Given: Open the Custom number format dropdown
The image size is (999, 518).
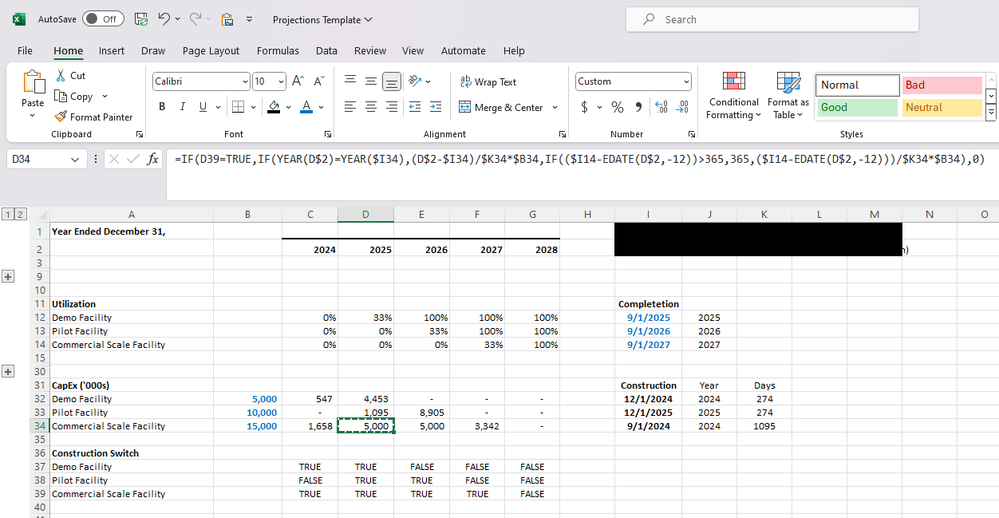Looking at the screenshot, I should coord(633,81).
